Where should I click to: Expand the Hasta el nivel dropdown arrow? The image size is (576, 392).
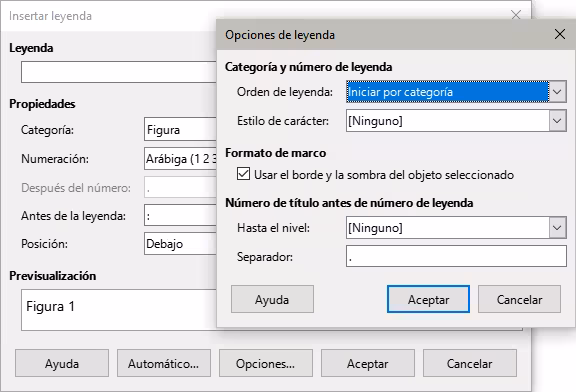[x=557, y=228]
